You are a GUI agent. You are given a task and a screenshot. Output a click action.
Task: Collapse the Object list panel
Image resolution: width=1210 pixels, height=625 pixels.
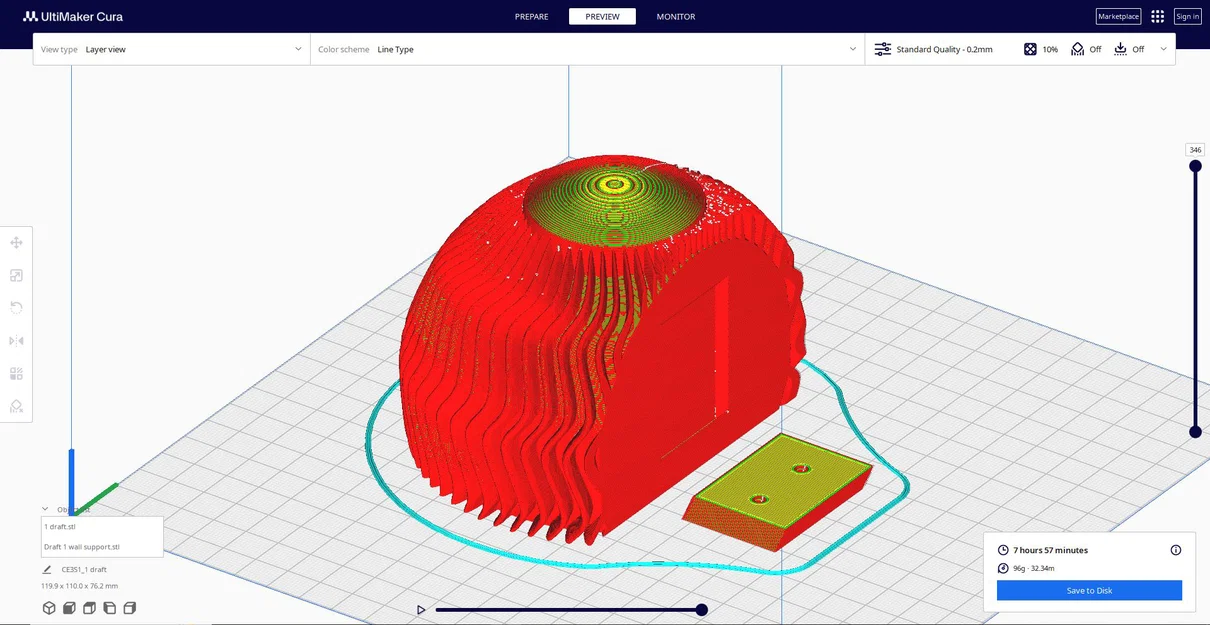click(x=45, y=509)
